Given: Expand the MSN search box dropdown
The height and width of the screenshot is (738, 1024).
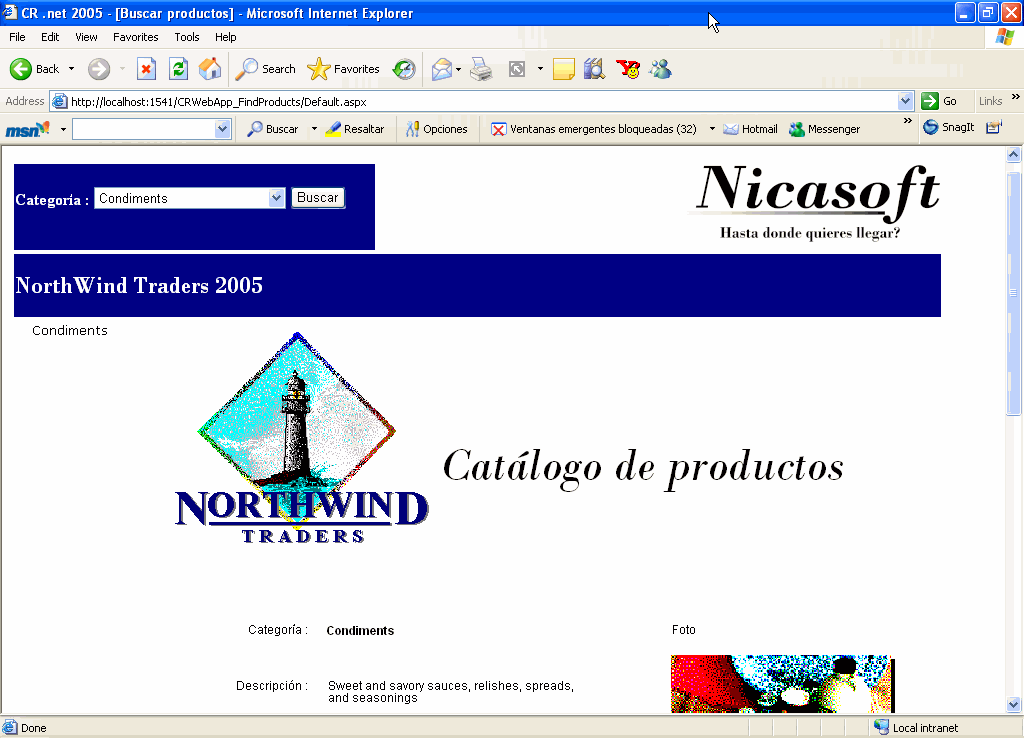Looking at the screenshot, I should pyautogui.click(x=222, y=129).
